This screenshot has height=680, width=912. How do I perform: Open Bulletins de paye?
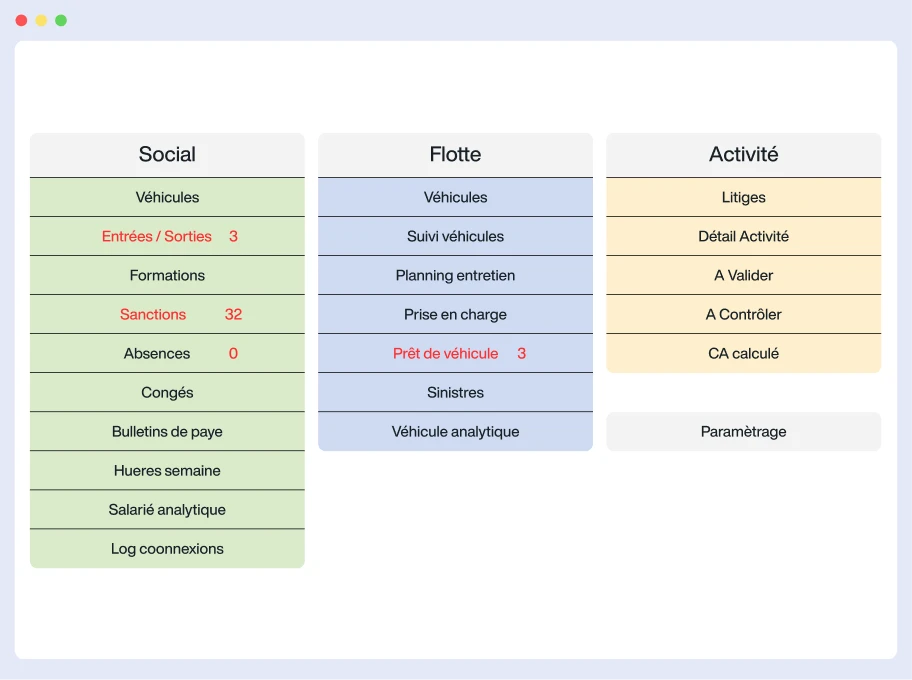167,431
